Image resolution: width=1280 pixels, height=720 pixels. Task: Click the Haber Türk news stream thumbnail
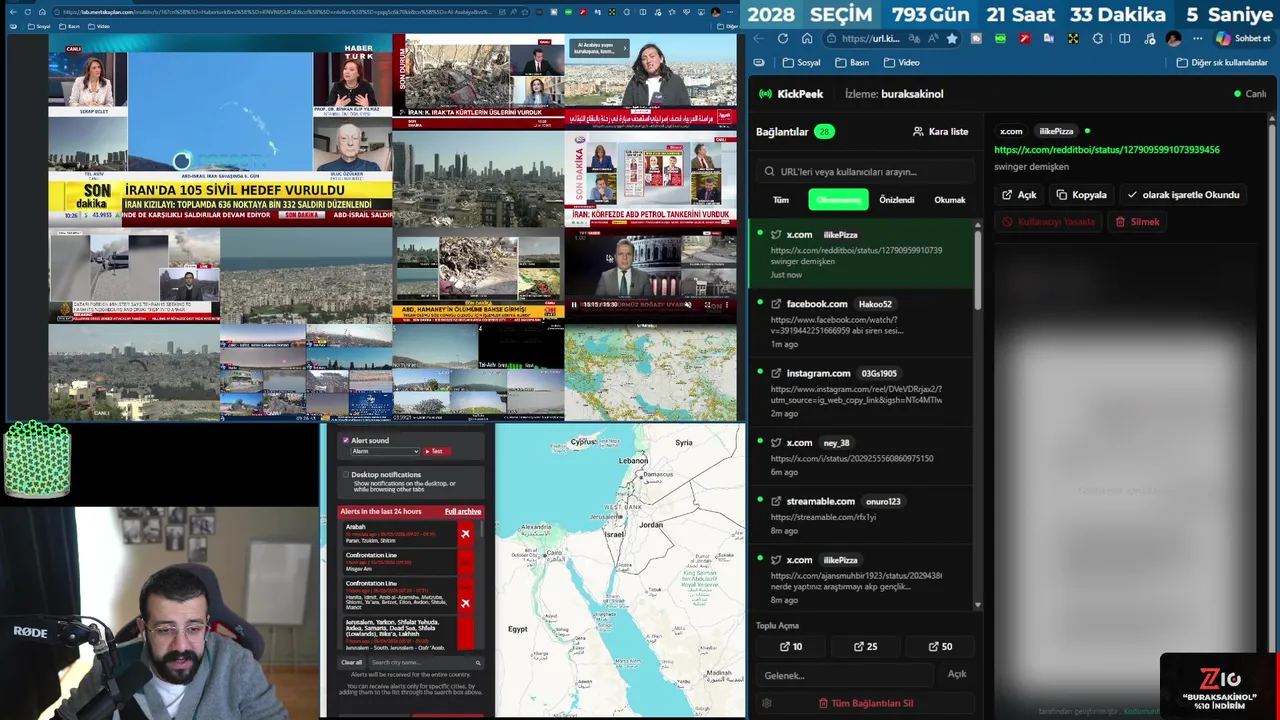point(220,132)
